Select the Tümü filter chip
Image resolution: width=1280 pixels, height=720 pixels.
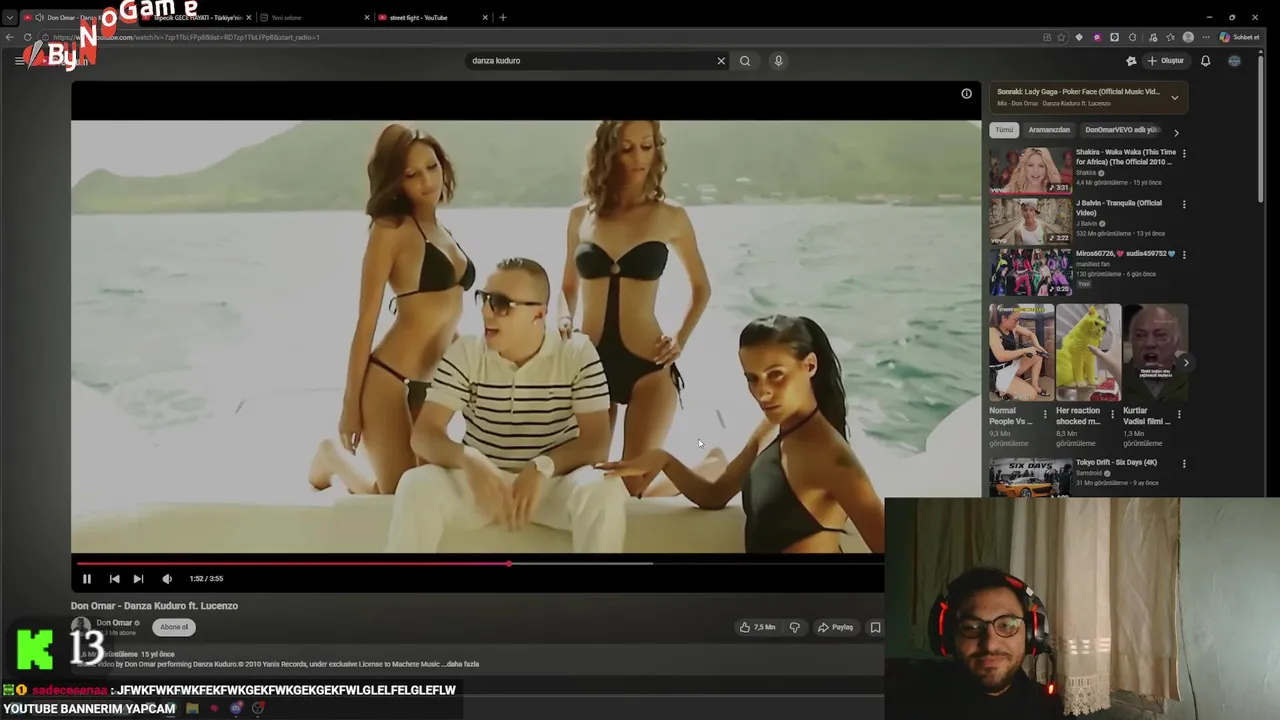tap(1004, 130)
